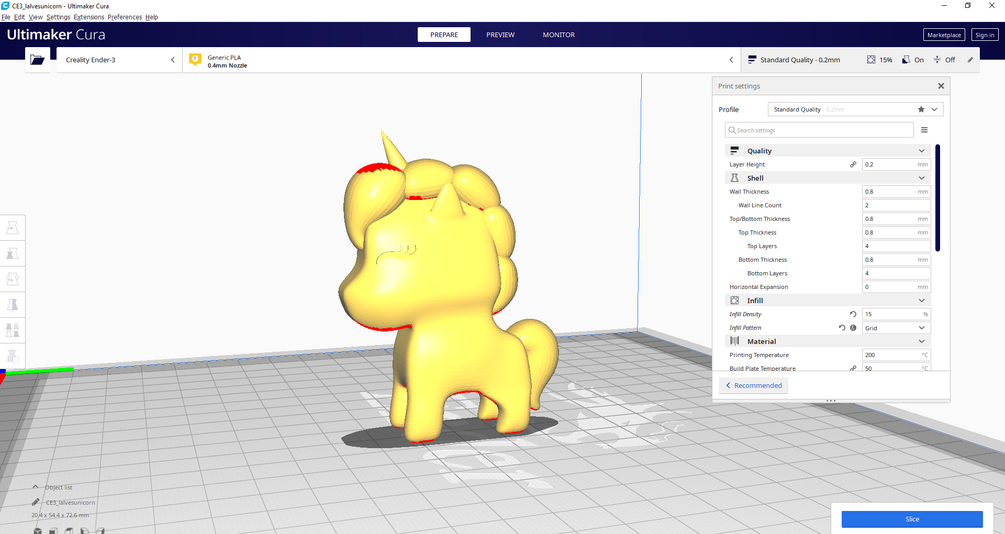1005x534 pixels.
Task: Click the Wall Thickness value field
Action: point(896,192)
